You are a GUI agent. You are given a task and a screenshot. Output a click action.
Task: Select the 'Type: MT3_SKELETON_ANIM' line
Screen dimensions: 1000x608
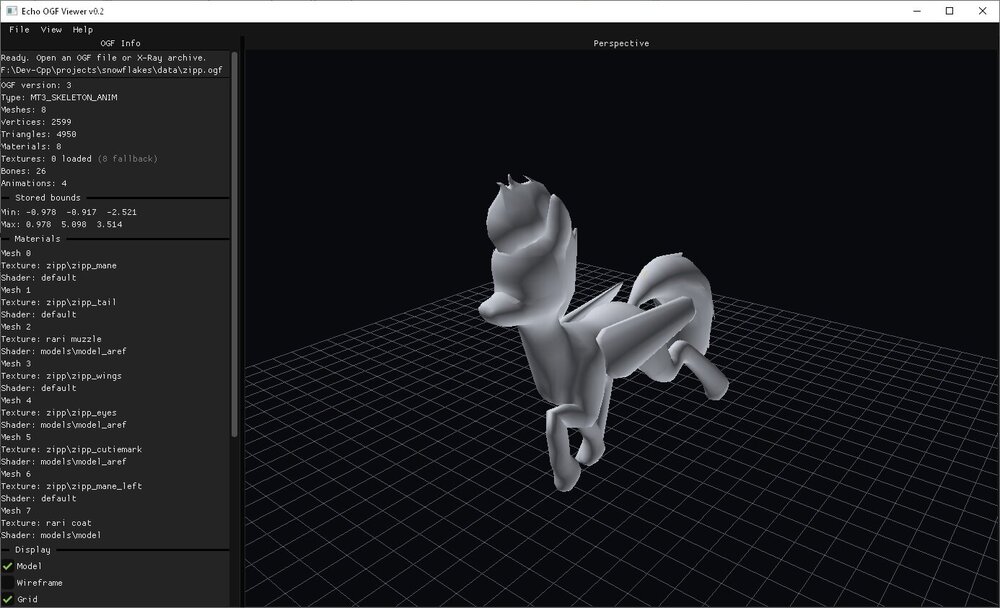[x=59, y=97]
